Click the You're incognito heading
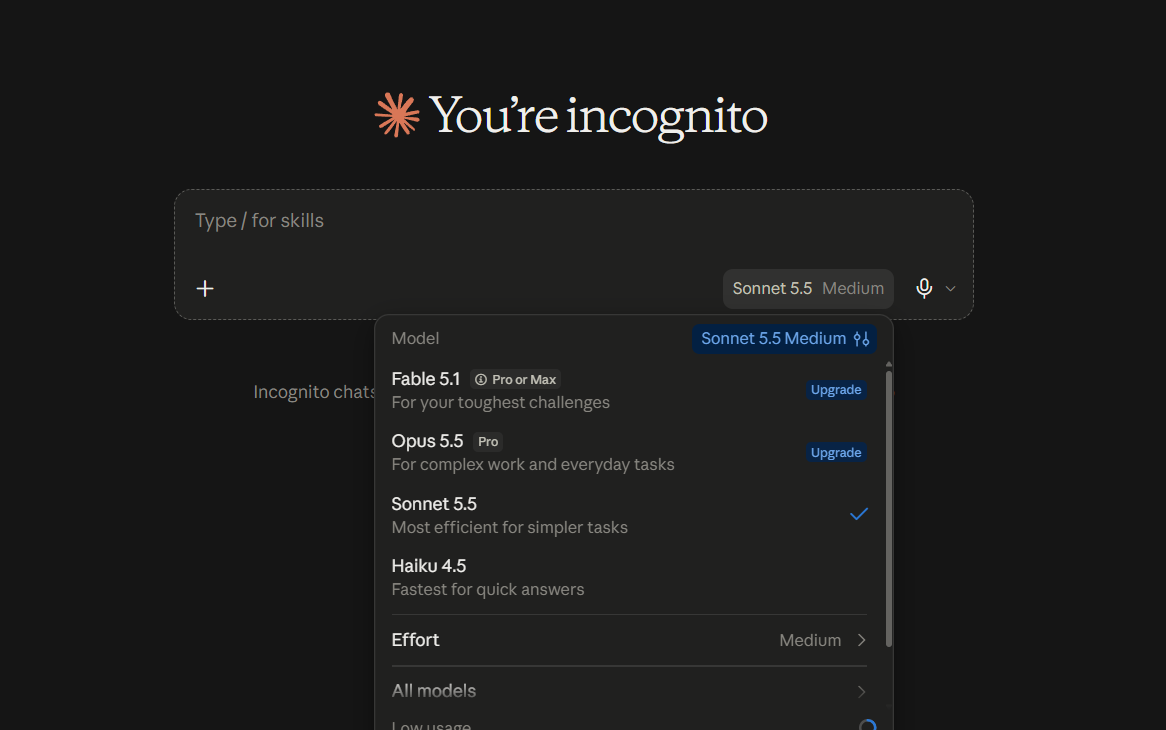 pyautogui.click(x=598, y=117)
